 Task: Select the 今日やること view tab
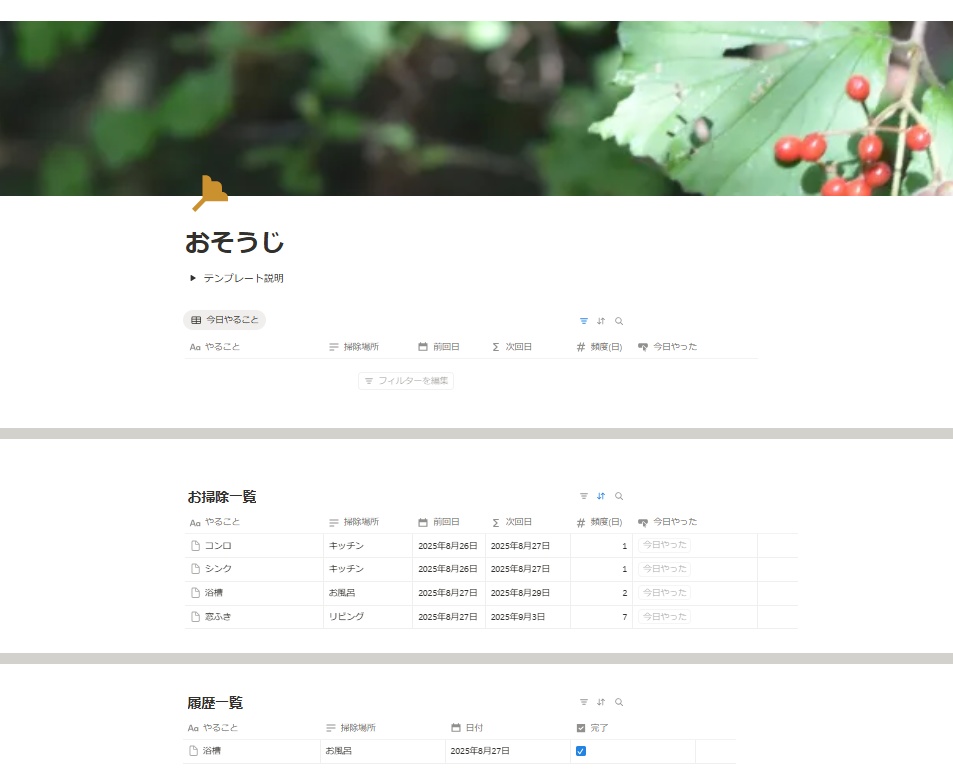coord(224,320)
